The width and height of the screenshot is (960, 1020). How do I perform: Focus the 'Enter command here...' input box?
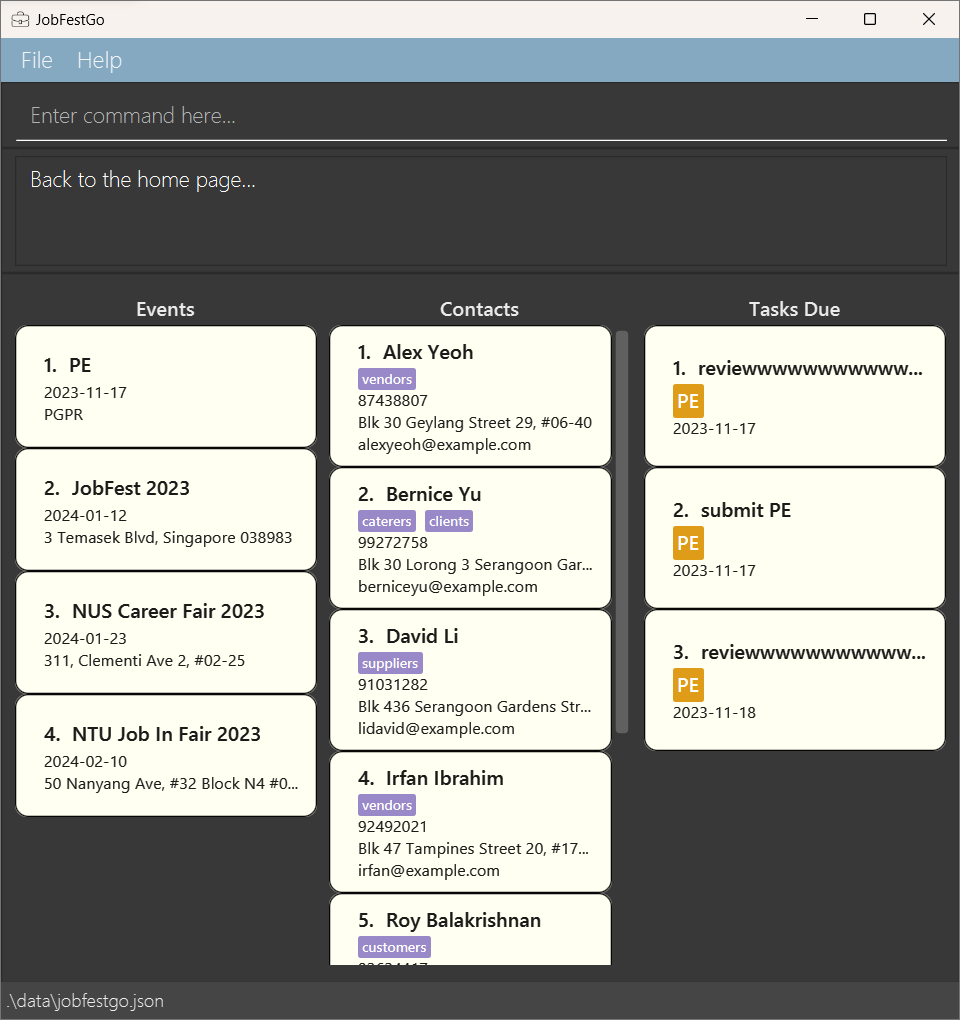point(481,116)
